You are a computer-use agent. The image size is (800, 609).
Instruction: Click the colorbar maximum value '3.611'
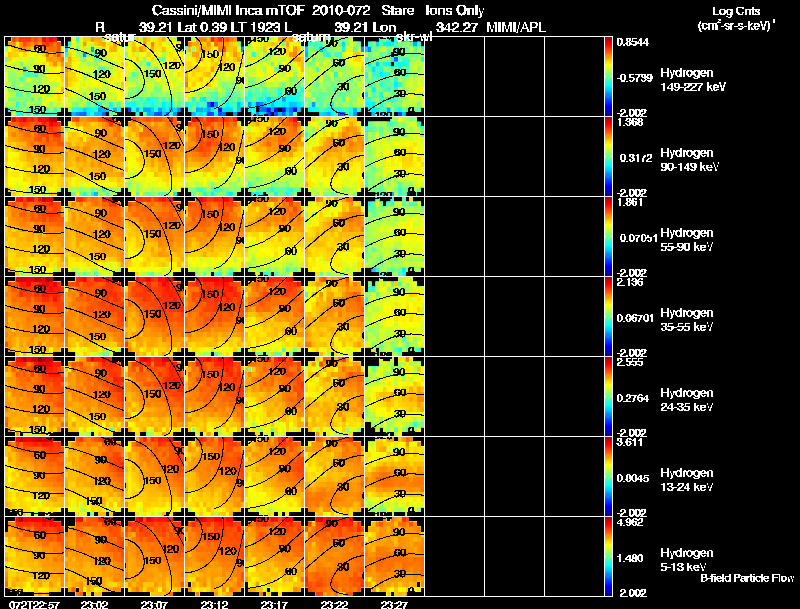tap(630, 443)
